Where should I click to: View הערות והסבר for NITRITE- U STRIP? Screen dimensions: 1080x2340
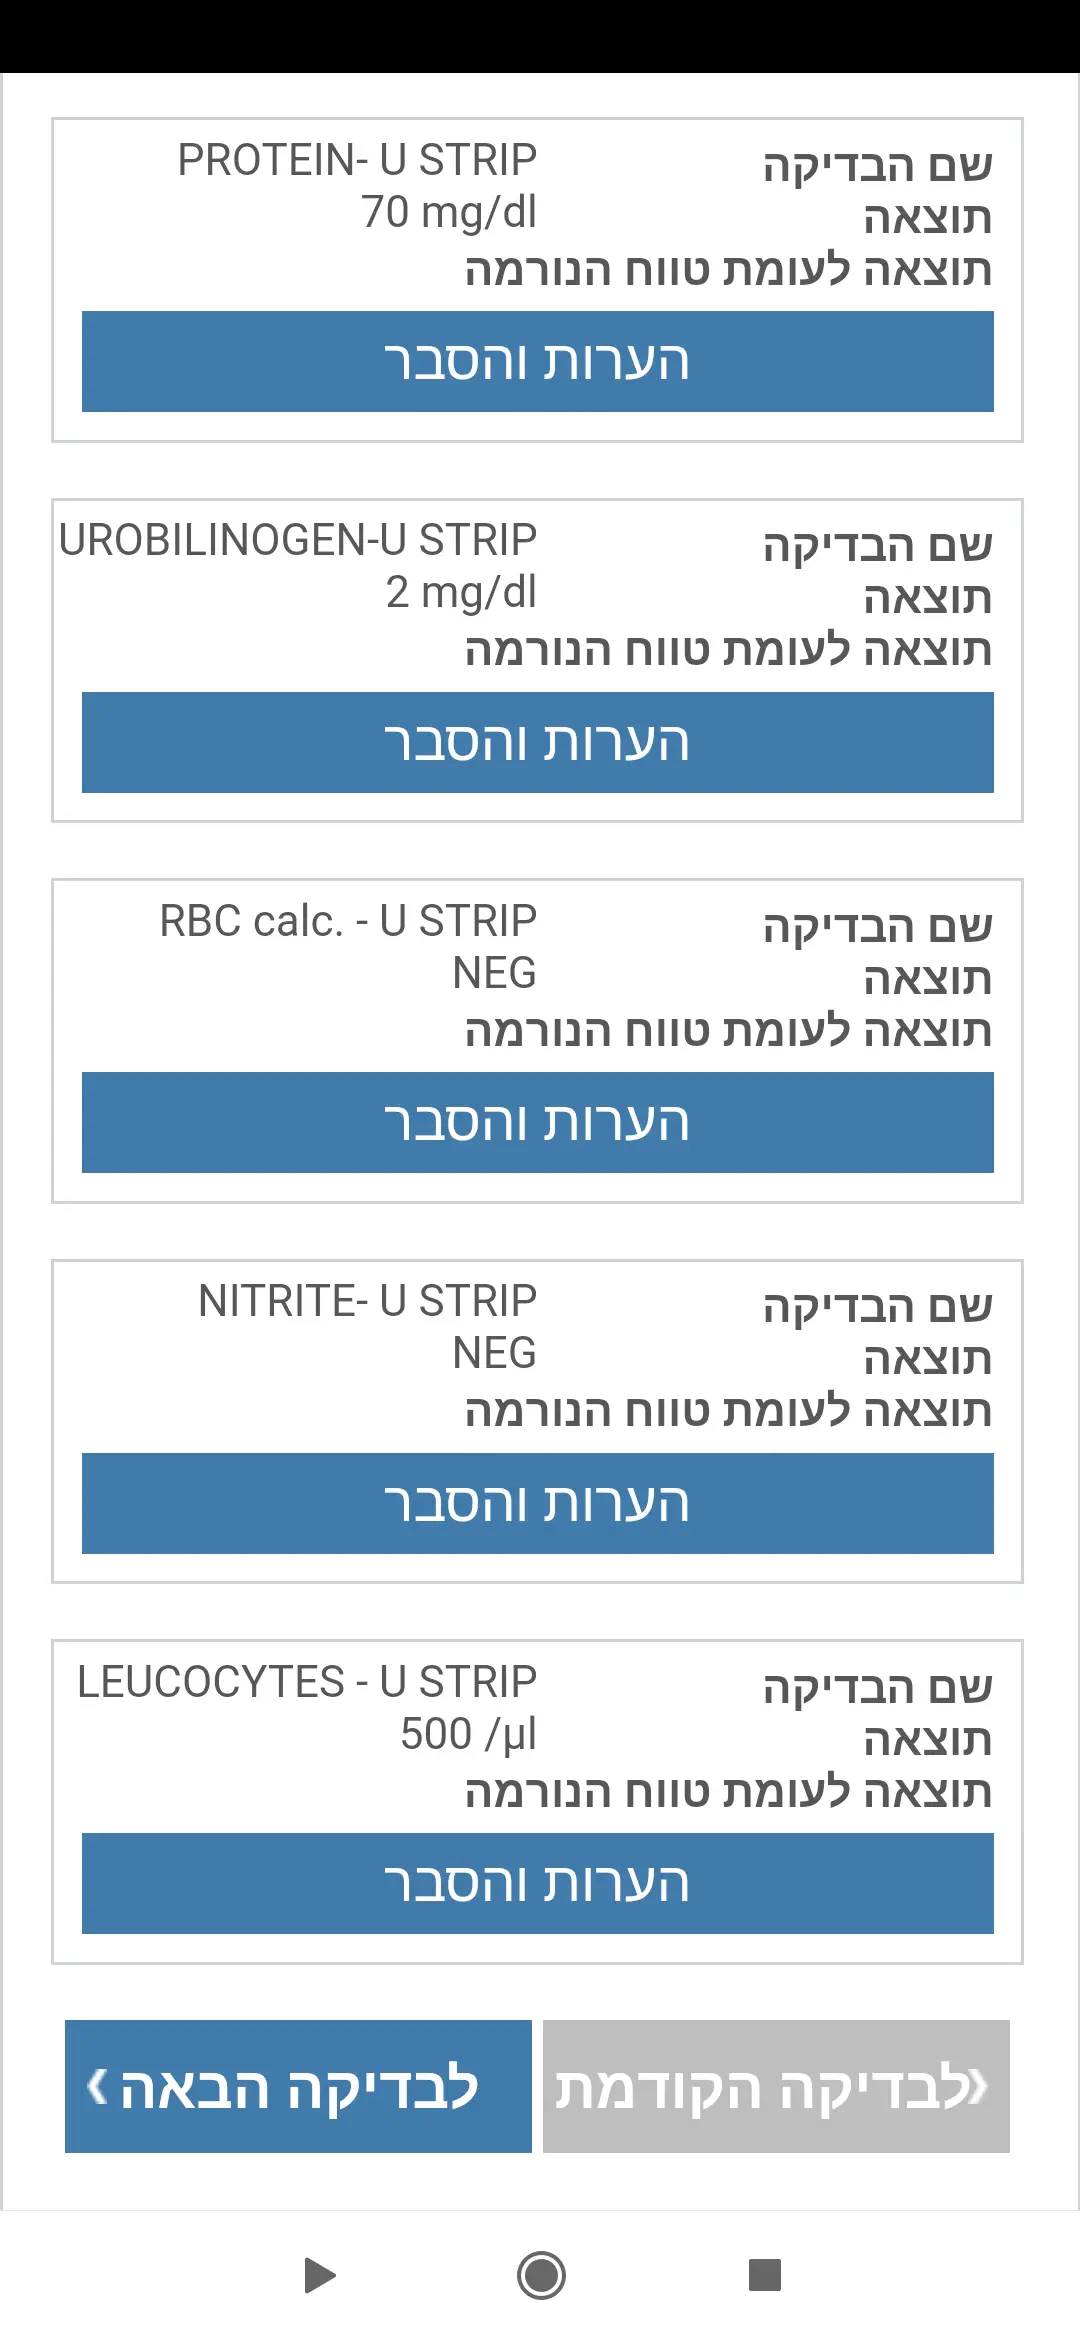(538, 1503)
